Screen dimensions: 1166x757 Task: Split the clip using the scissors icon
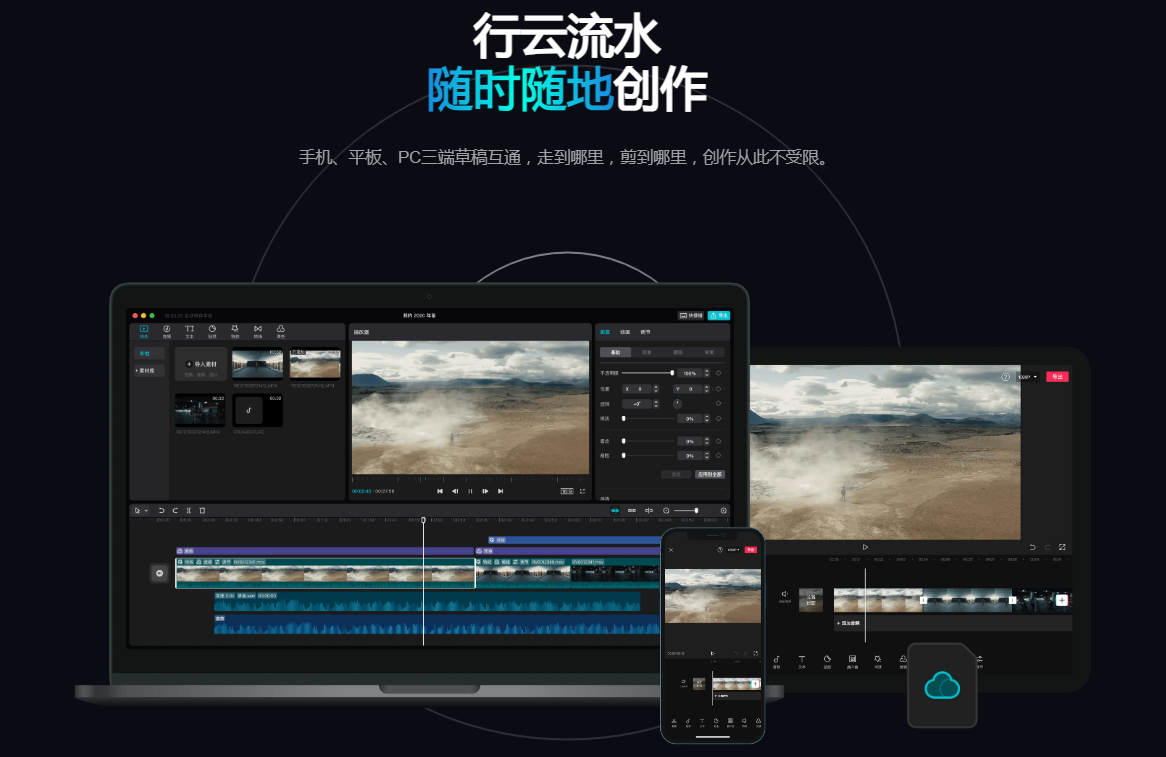(x=190, y=509)
